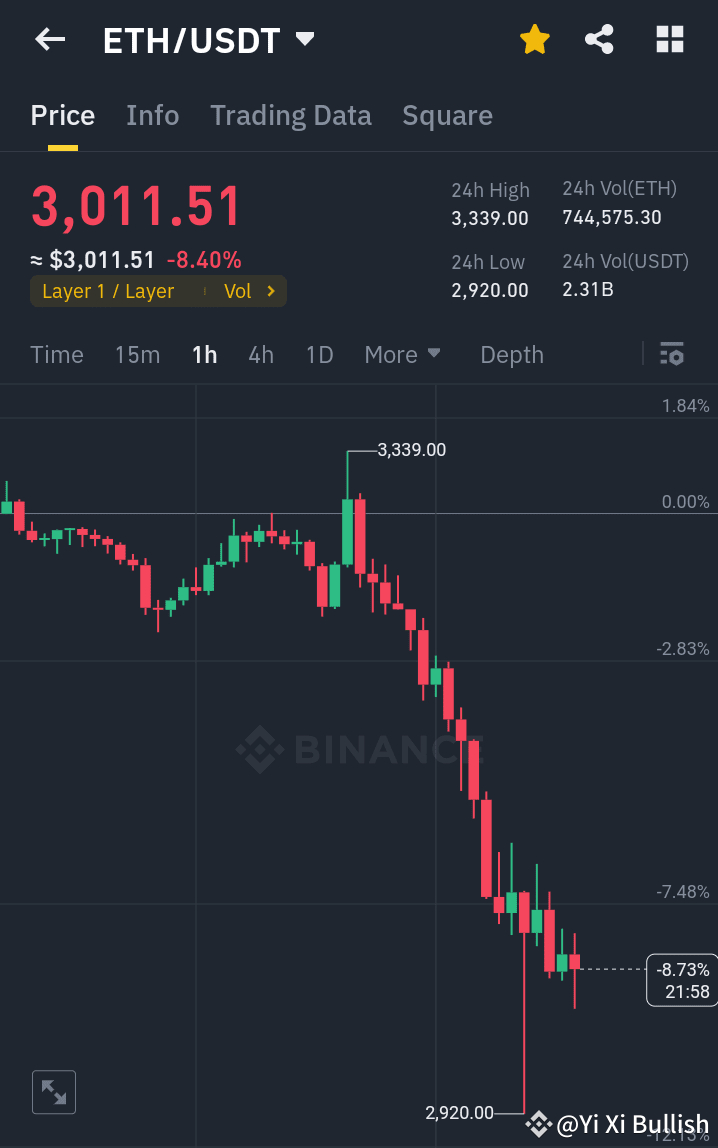The width and height of the screenshot is (718, 1148).
Task: Open the chart settings icon beside Depth
Action: (x=672, y=354)
